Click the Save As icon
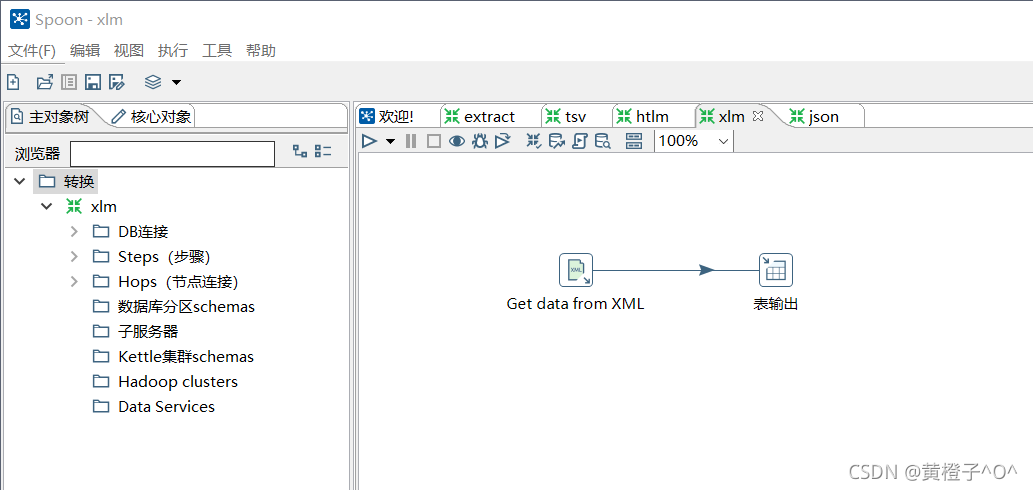The height and width of the screenshot is (490, 1033). coord(117,82)
